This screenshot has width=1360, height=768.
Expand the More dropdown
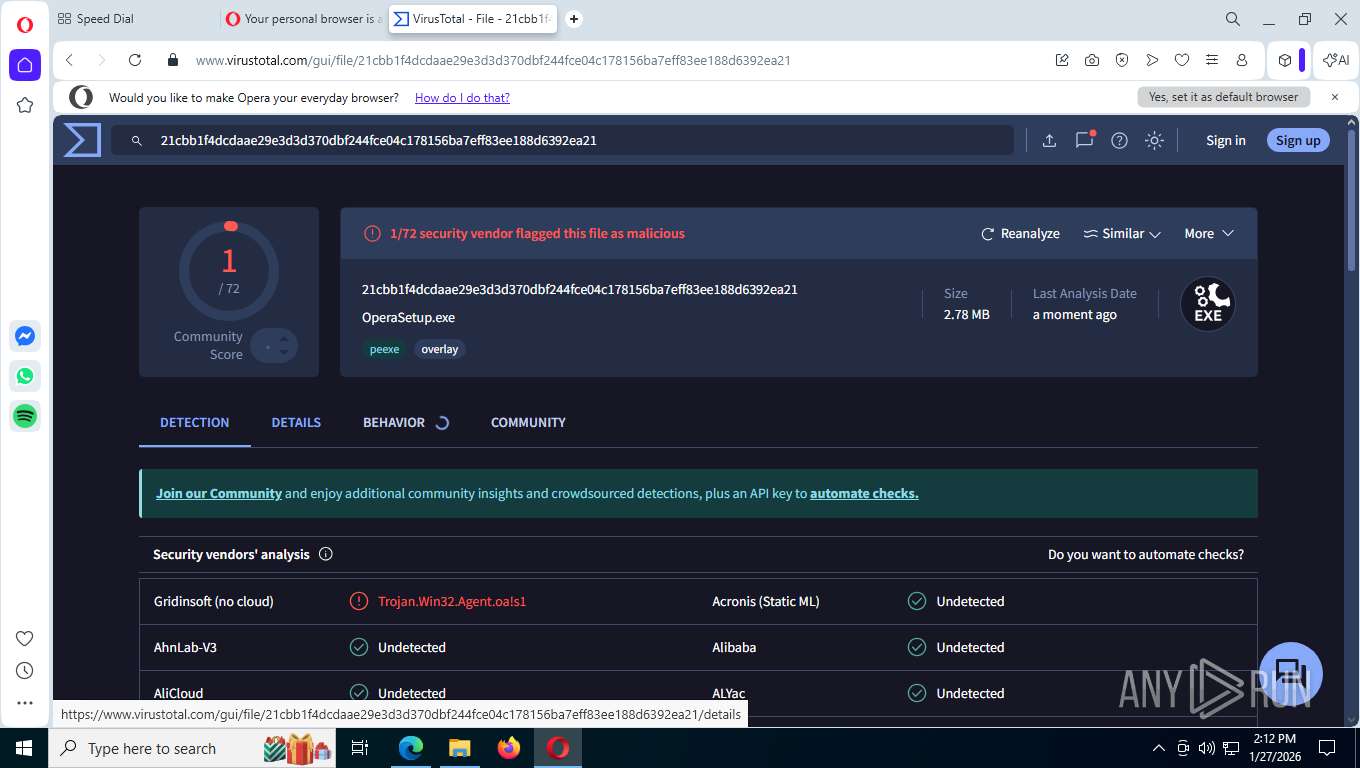coord(1209,233)
